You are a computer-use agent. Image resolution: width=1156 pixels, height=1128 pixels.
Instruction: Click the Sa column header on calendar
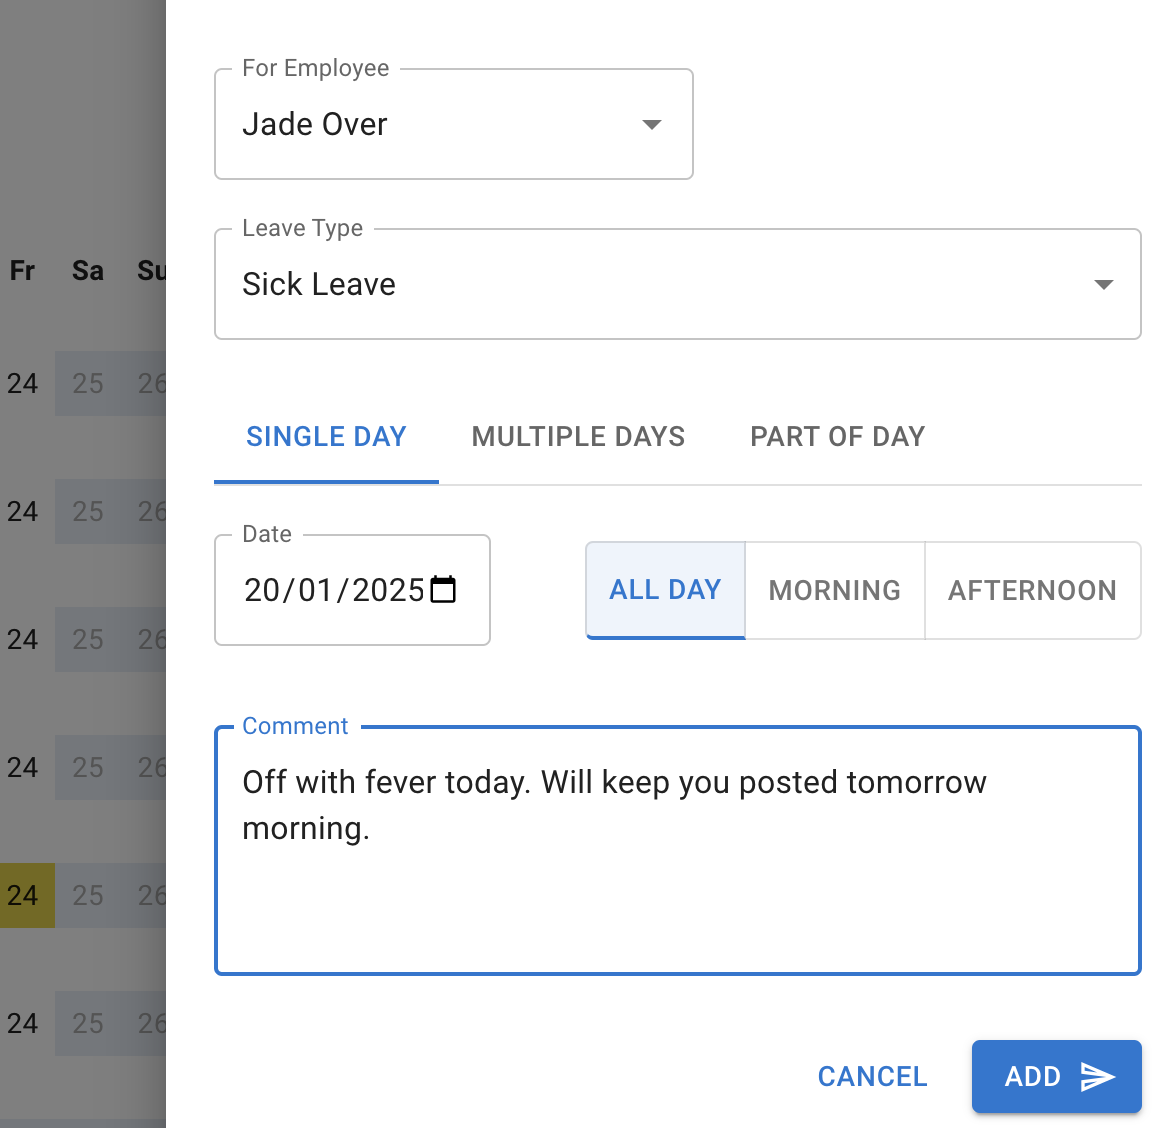86,270
